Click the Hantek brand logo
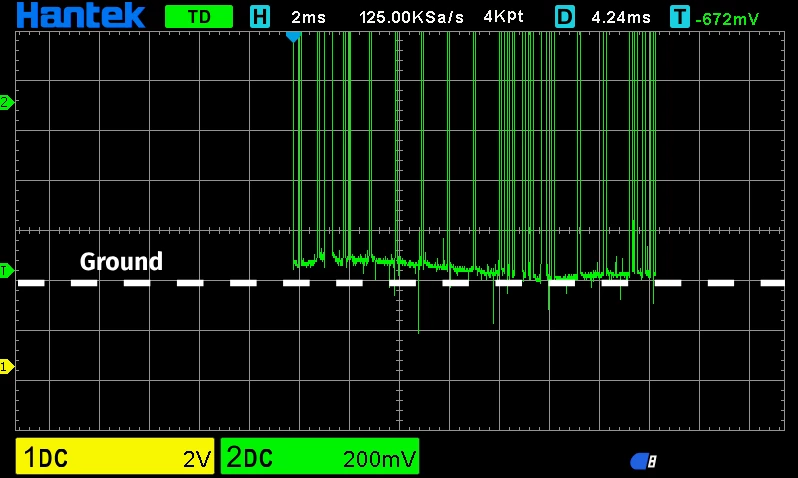 [x=80, y=16]
